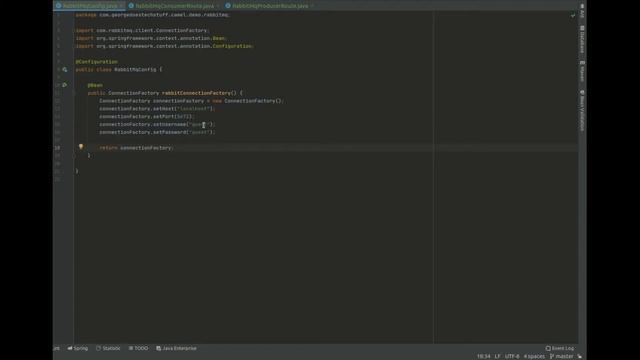Change the UTF-8 file encoding

pos(512,356)
